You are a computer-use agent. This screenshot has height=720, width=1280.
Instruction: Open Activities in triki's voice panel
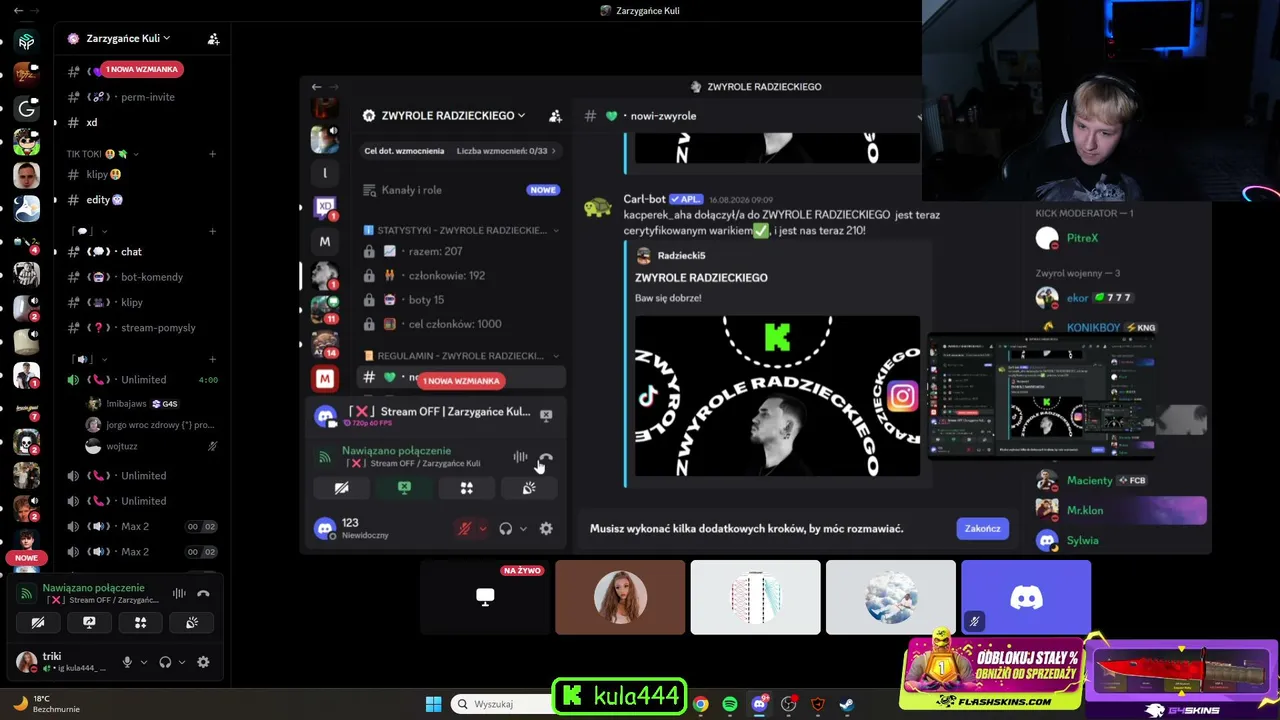tap(140, 622)
